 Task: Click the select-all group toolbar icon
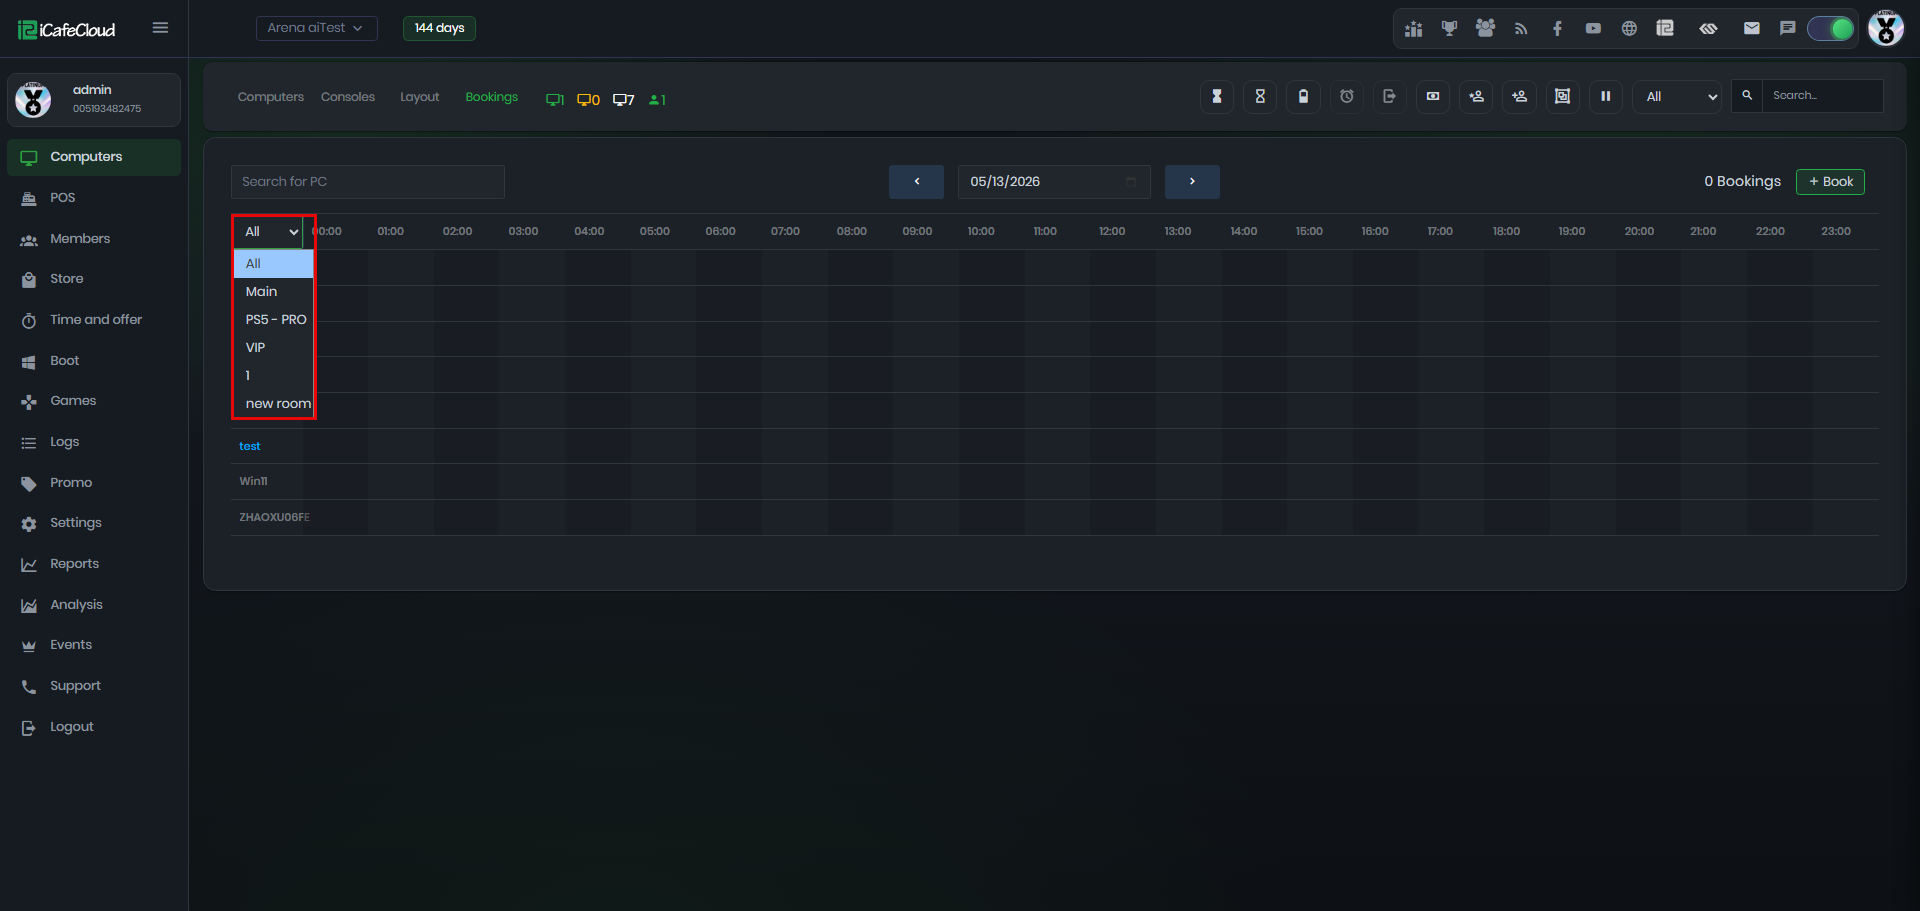pos(1562,96)
